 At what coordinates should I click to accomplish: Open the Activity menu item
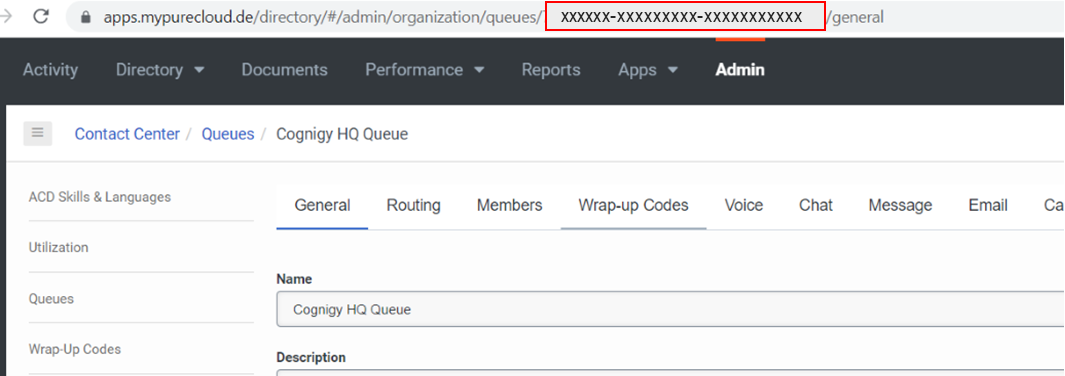coord(50,70)
